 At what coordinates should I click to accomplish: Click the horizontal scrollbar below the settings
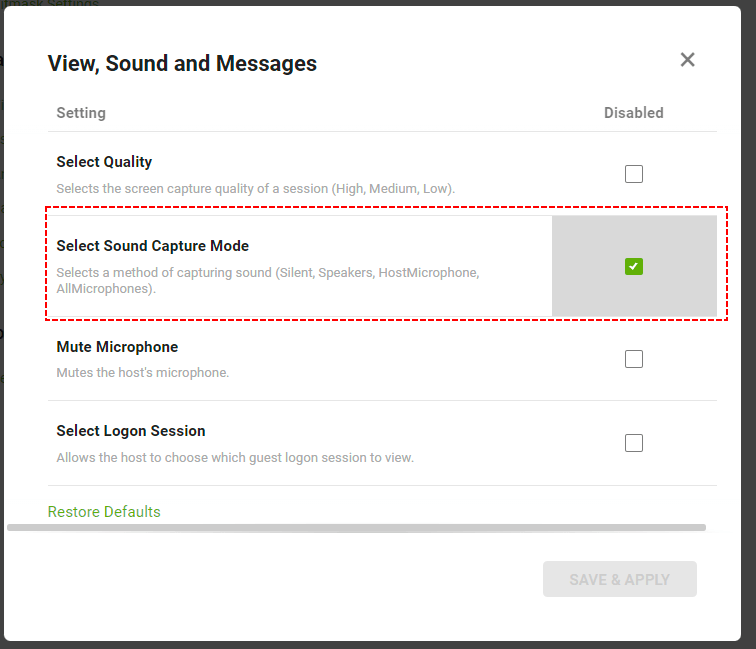pos(356,527)
